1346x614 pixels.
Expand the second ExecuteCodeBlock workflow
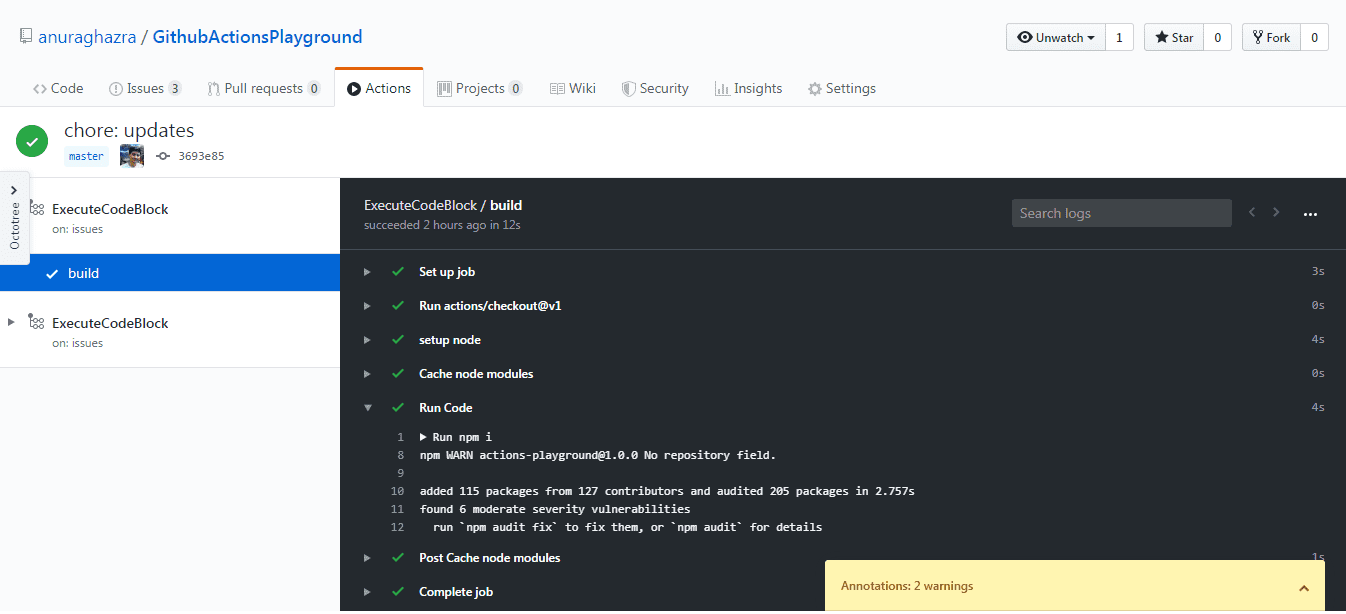(x=11, y=322)
